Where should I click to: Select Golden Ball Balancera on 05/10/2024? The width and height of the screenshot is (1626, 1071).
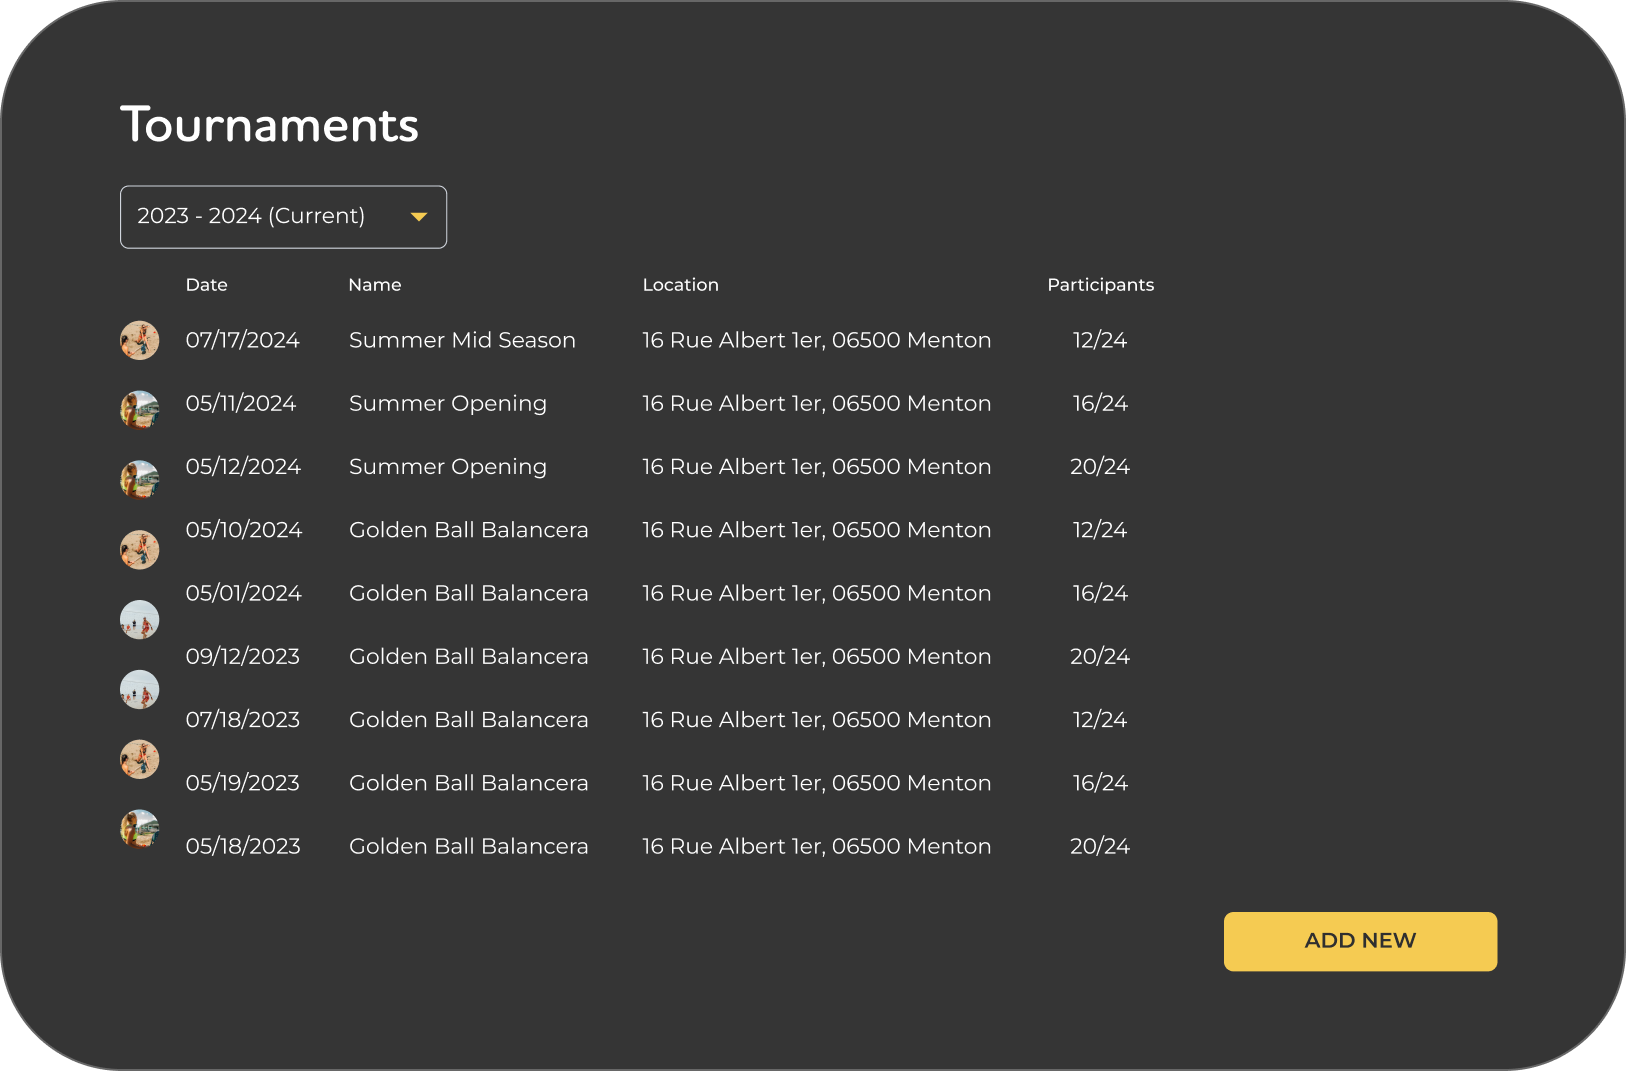click(x=468, y=530)
